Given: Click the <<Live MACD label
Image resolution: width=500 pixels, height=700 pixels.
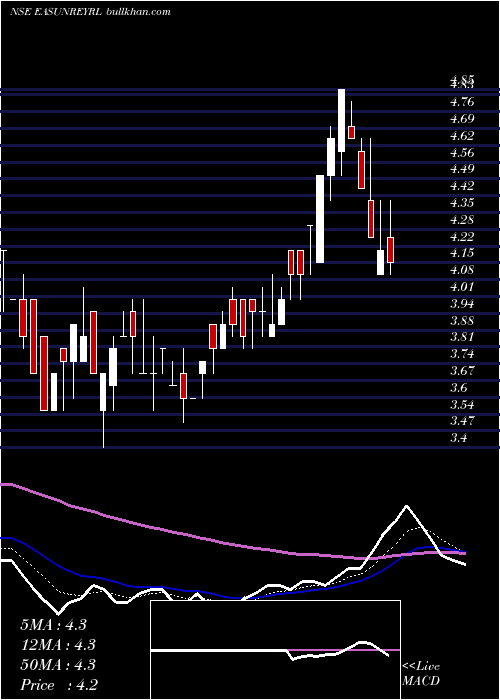Looking at the screenshot, I should (x=421, y=674).
